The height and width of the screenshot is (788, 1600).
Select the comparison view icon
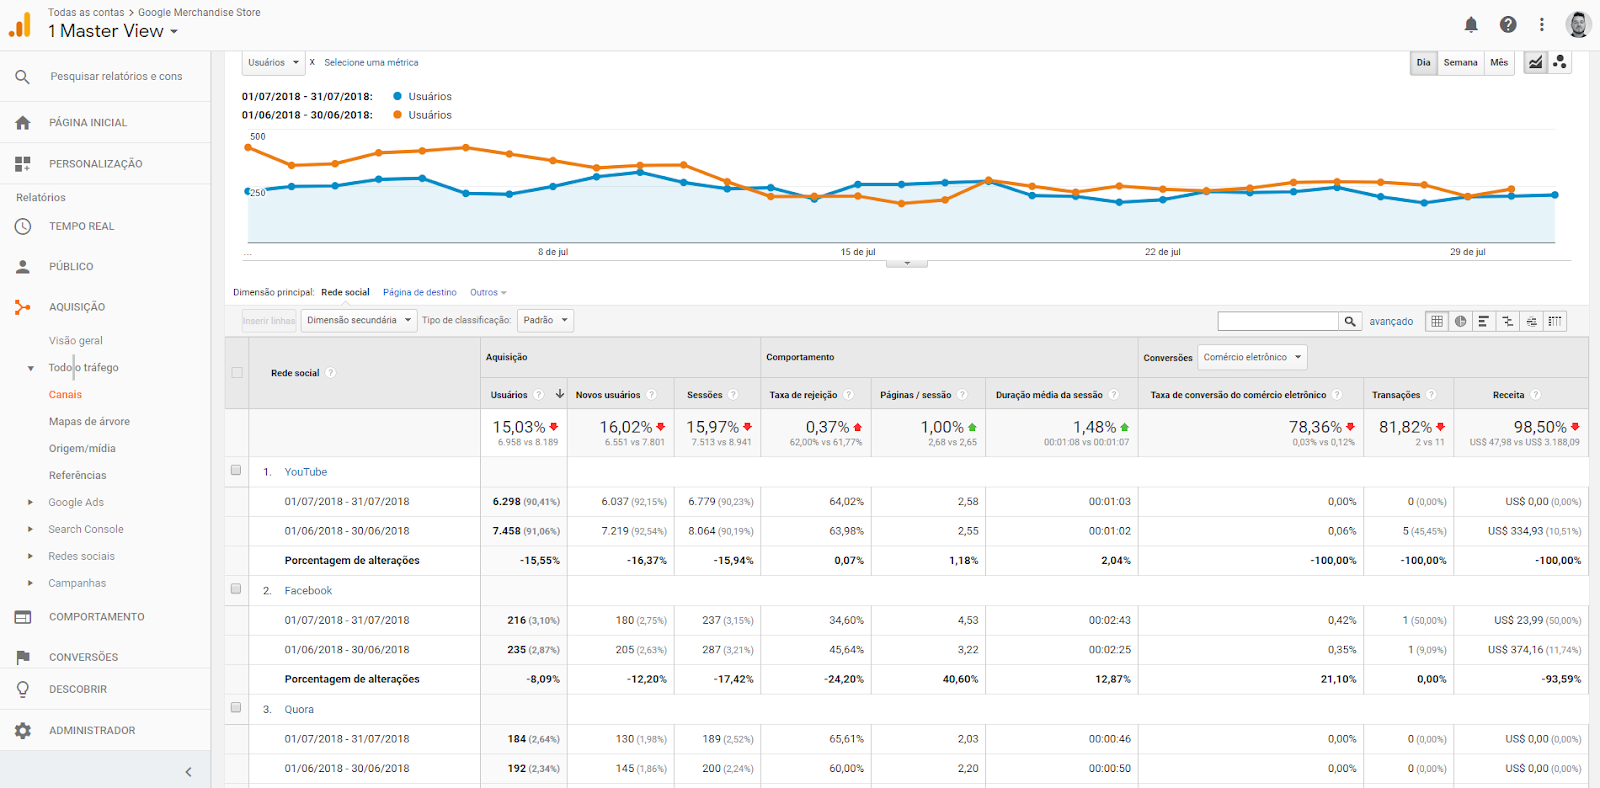[1508, 321]
